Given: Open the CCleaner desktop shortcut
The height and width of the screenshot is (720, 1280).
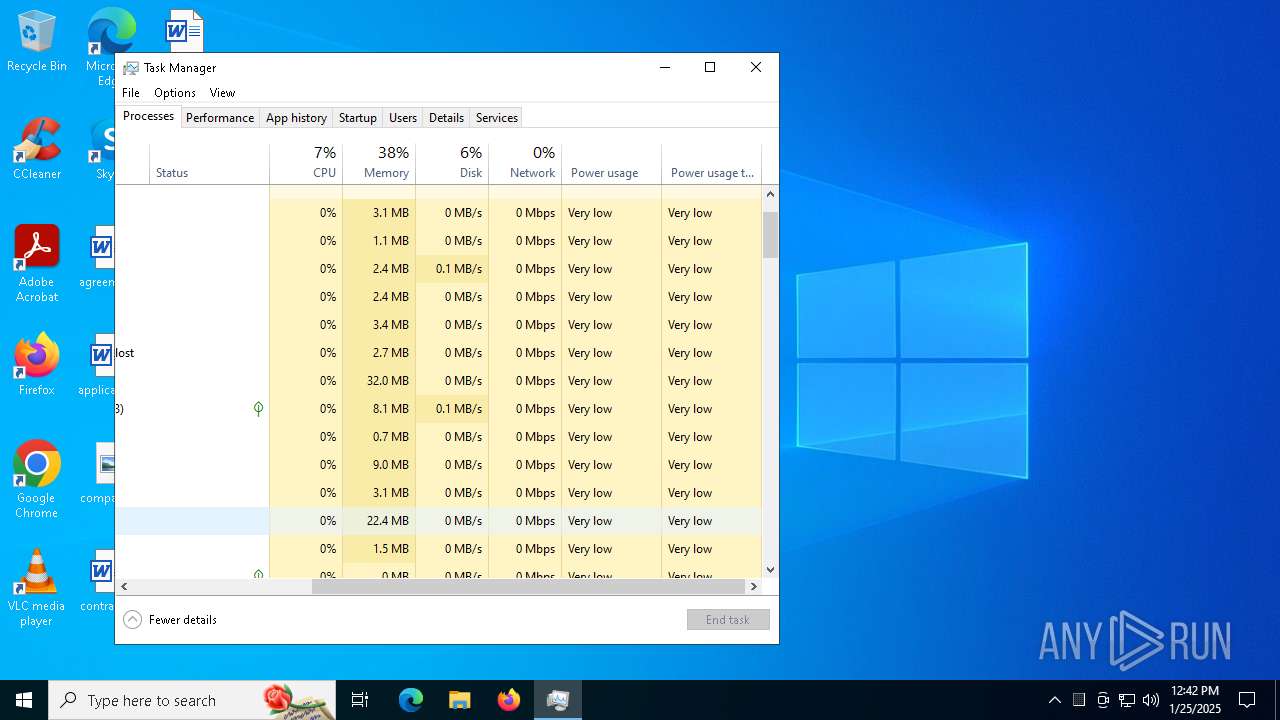Looking at the screenshot, I should [x=36, y=149].
